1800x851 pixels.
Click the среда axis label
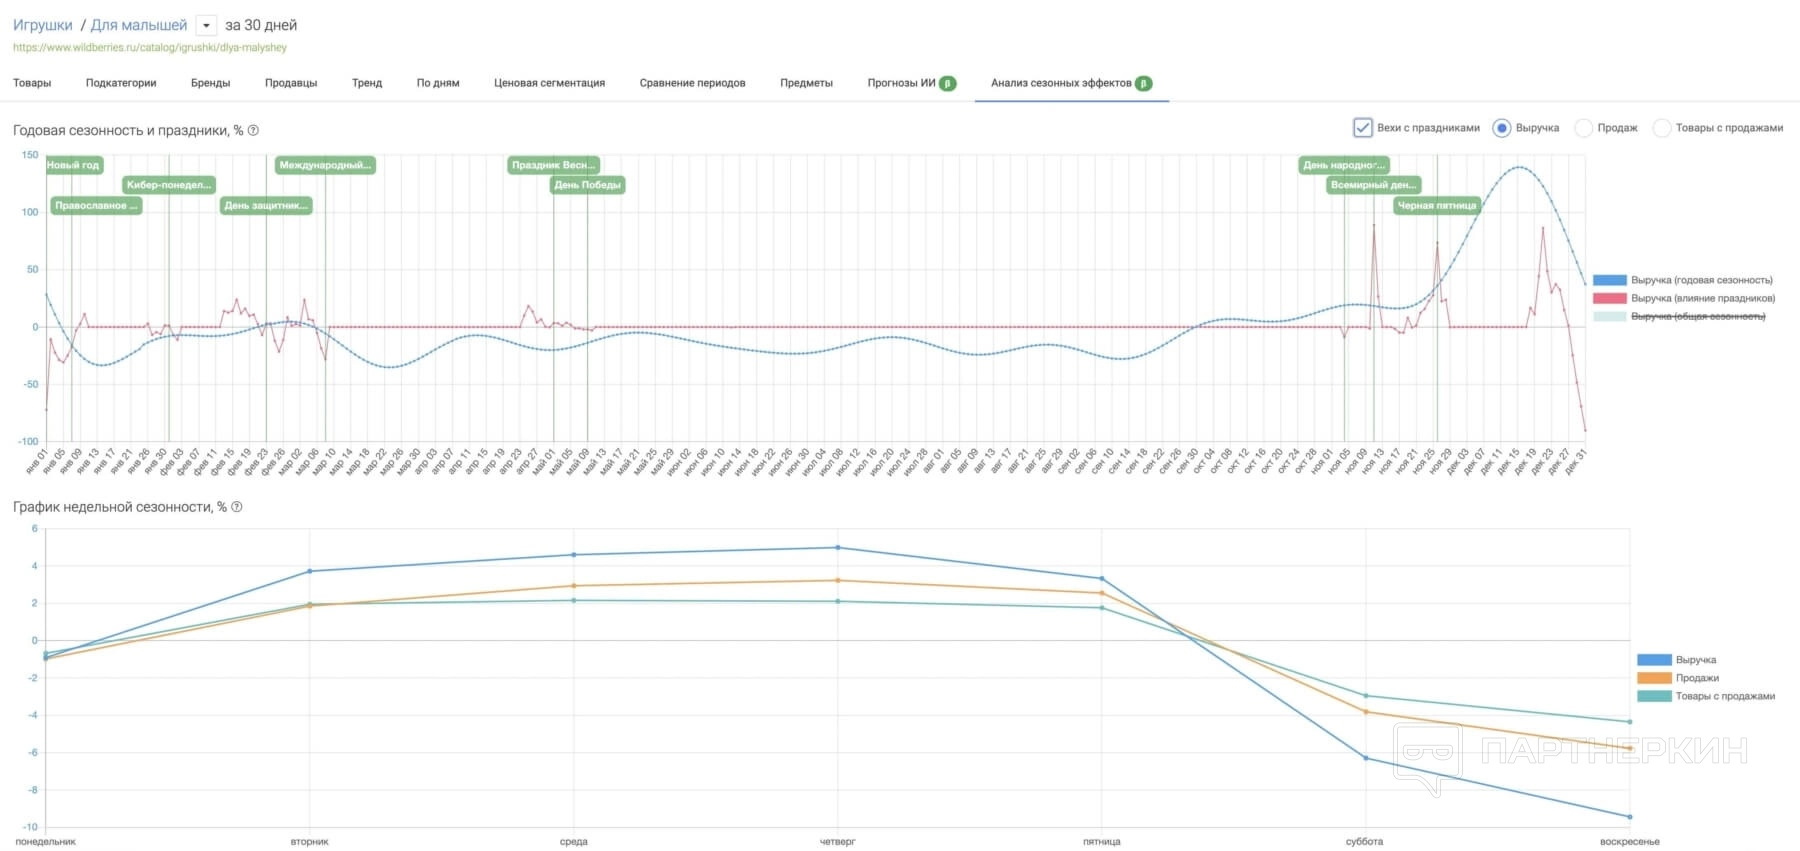[x=574, y=842]
